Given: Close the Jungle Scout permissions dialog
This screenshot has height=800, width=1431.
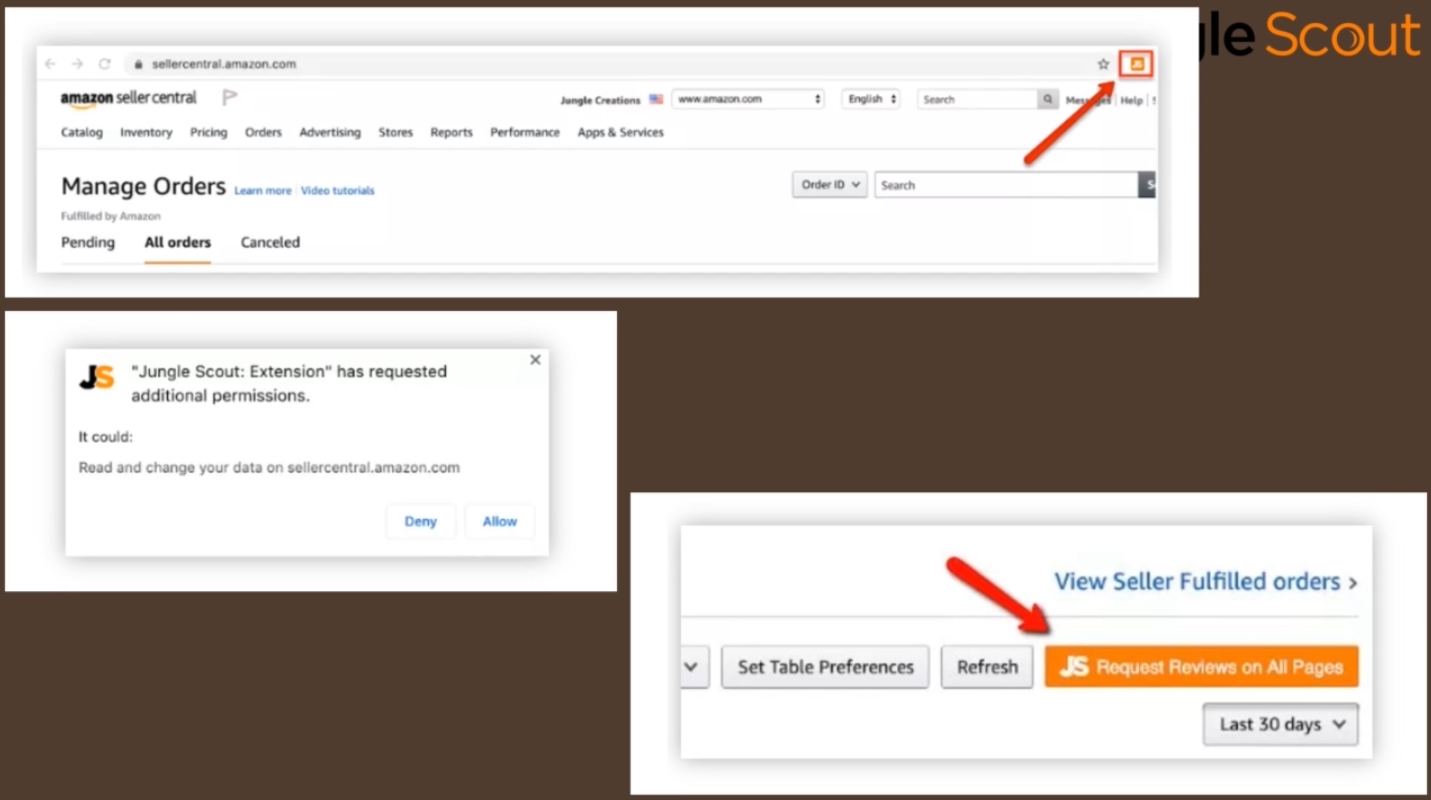Looking at the screenshot, I should [535, 360].
